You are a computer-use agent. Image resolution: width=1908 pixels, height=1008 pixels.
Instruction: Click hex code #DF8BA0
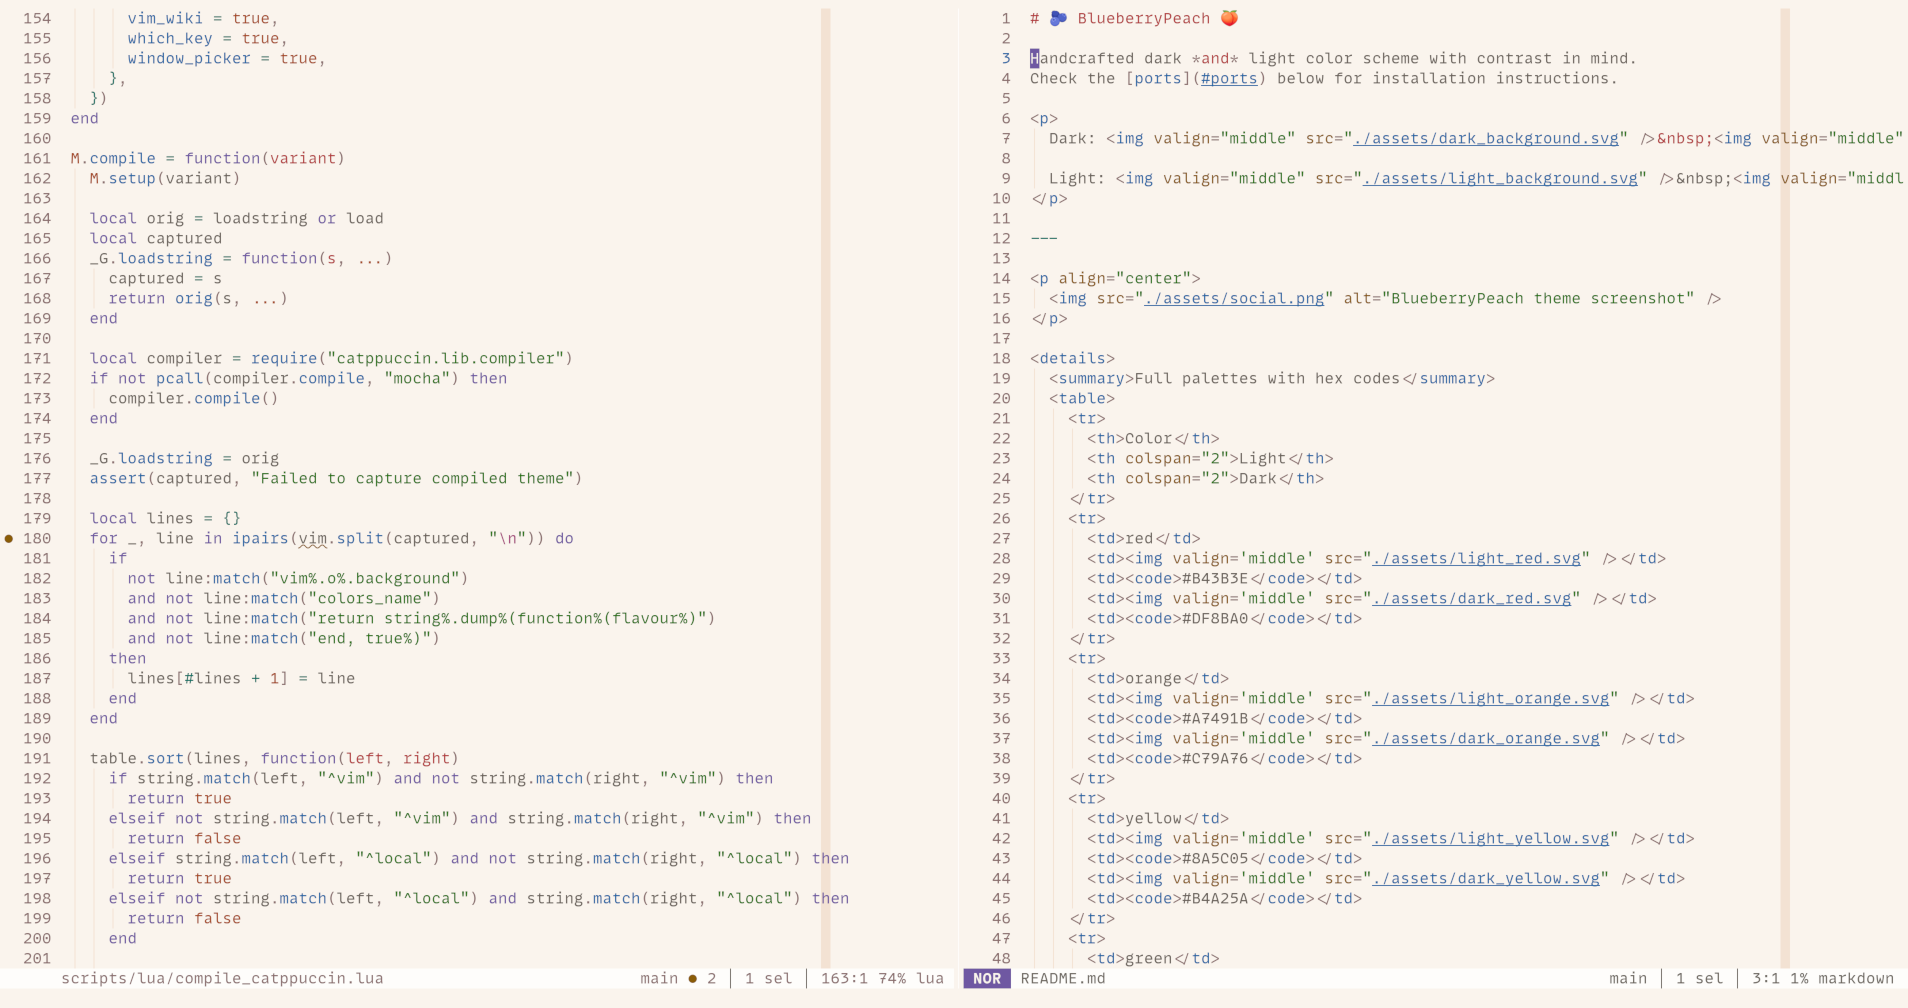pos(1215,618)
